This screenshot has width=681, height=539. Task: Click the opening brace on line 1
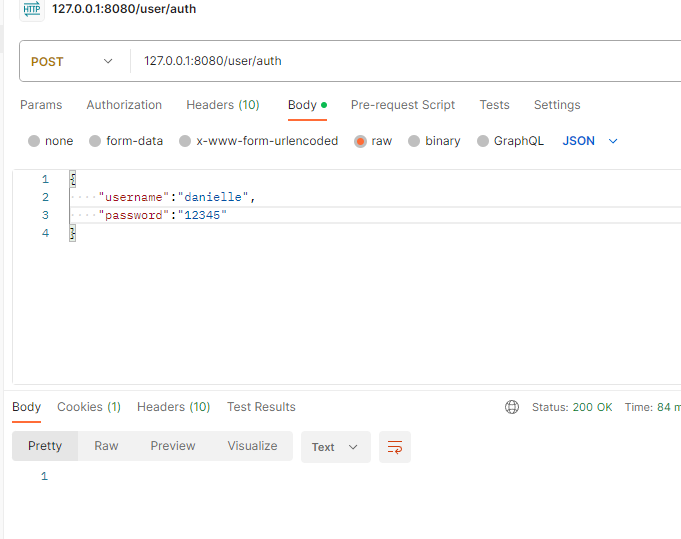point(73,179)
